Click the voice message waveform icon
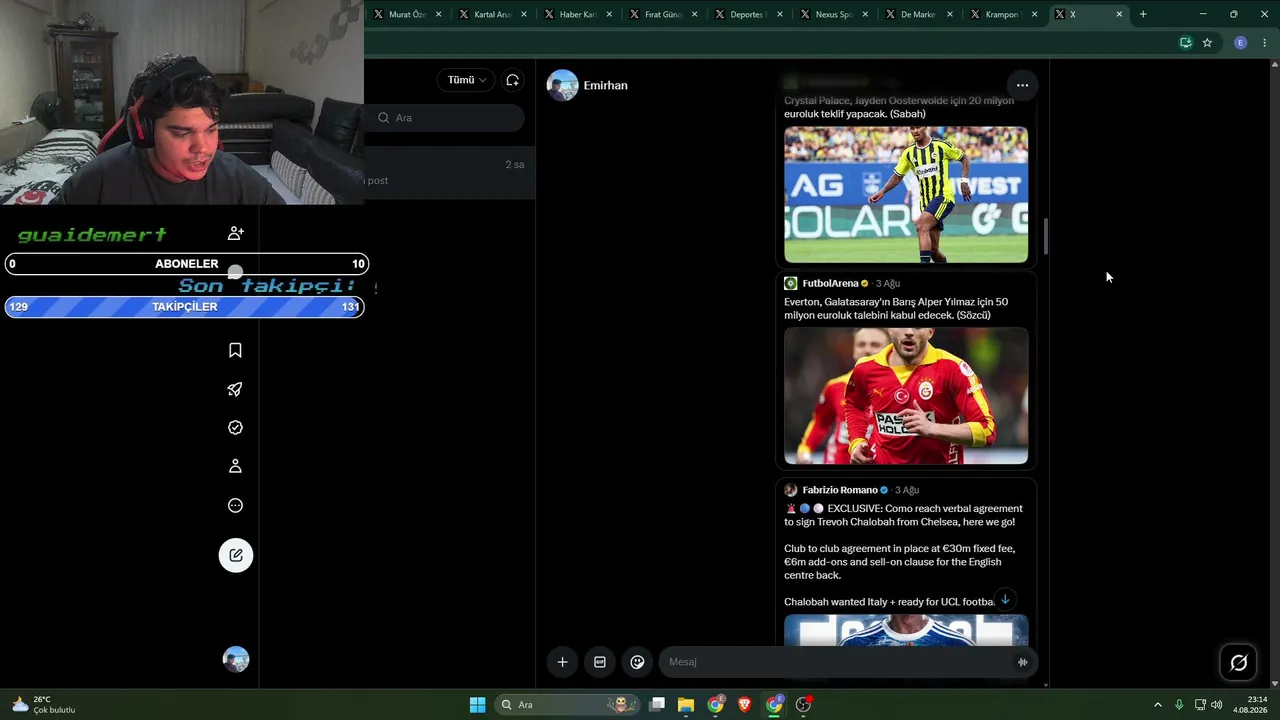1280x720 pixels. (1022, 662)
